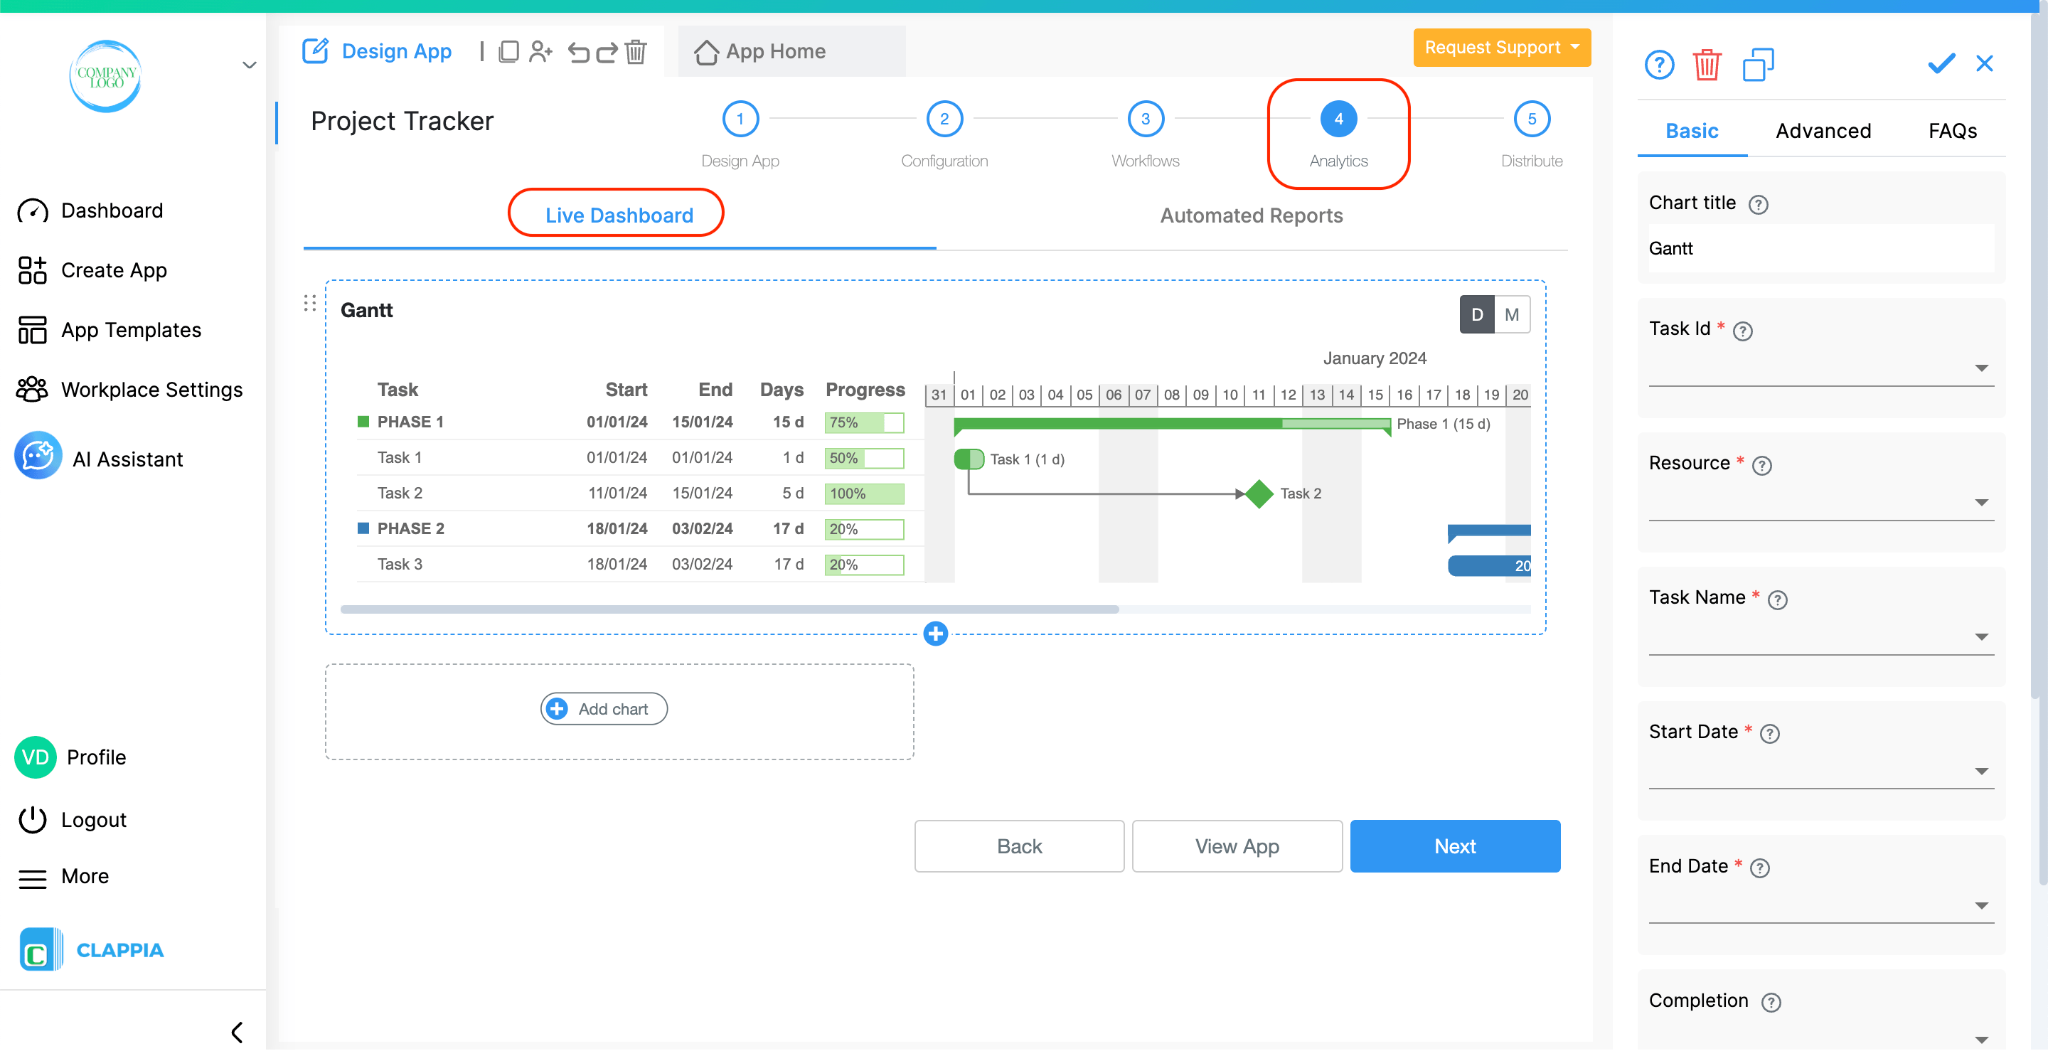Image resolution: width=2048 pixels, height=1050 pixels.
Task: Collapse the left sidebar with the arrow
Action: click(x=237, y=1032)
